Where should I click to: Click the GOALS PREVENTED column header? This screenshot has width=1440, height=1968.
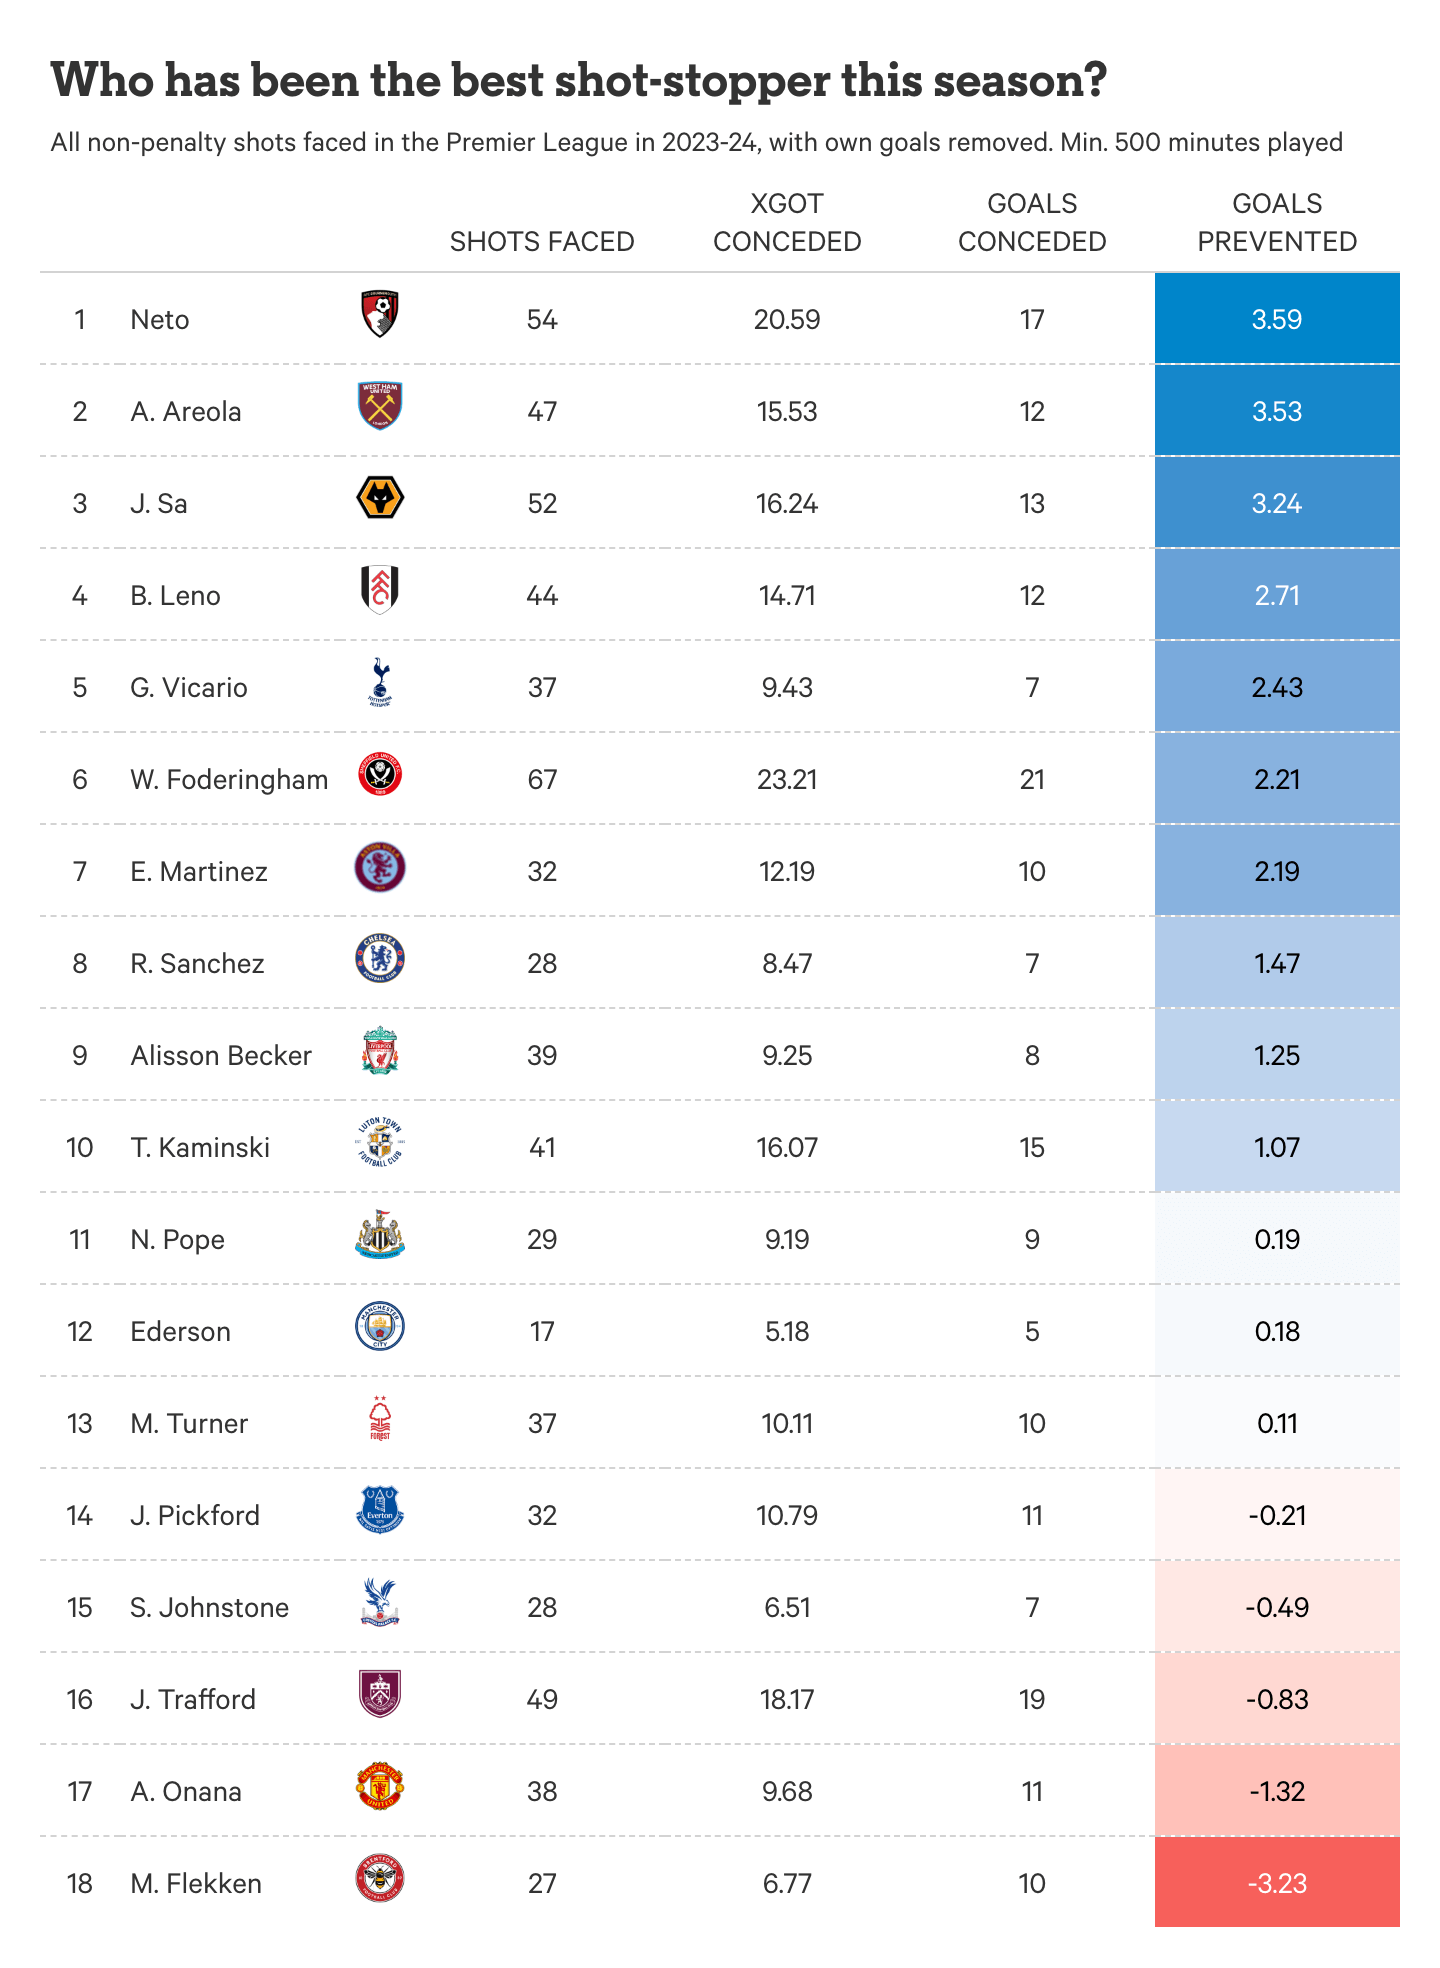1277,223
